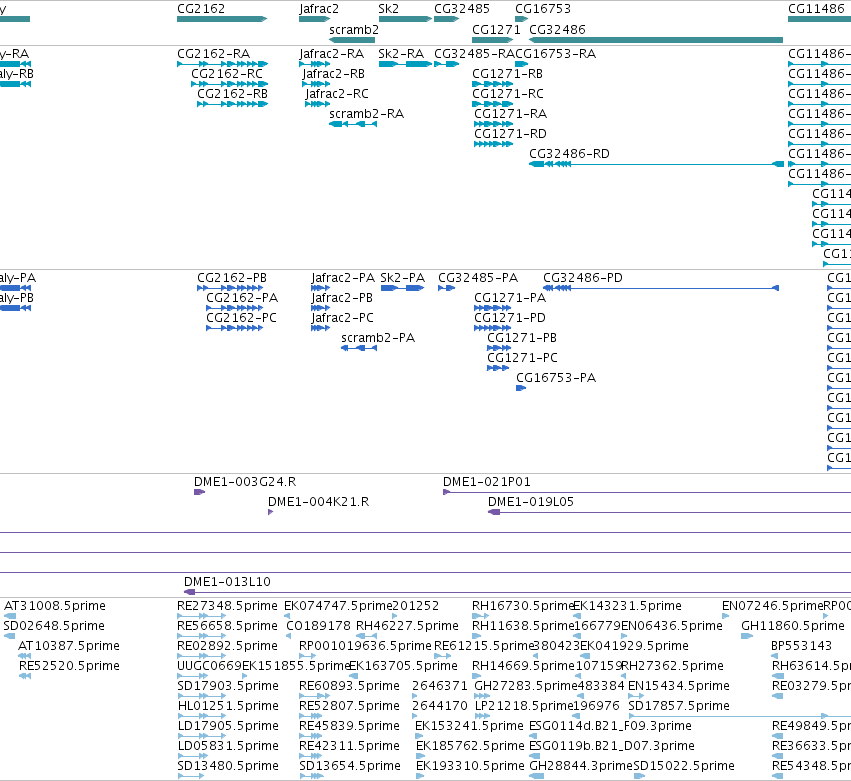Select protein CG2162-PA
This screenshot has height=781, width=851.
click(235, 308)
